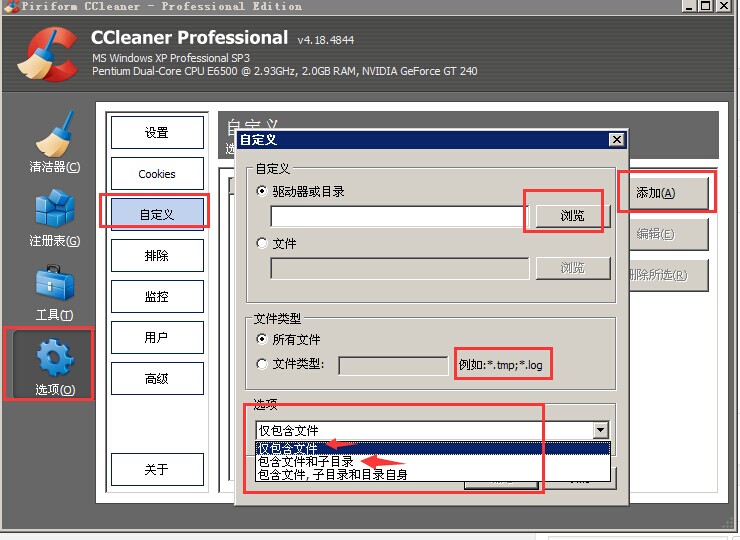
Task: Open the 选项 (Options) gear icon
Action: pos(55,360)
